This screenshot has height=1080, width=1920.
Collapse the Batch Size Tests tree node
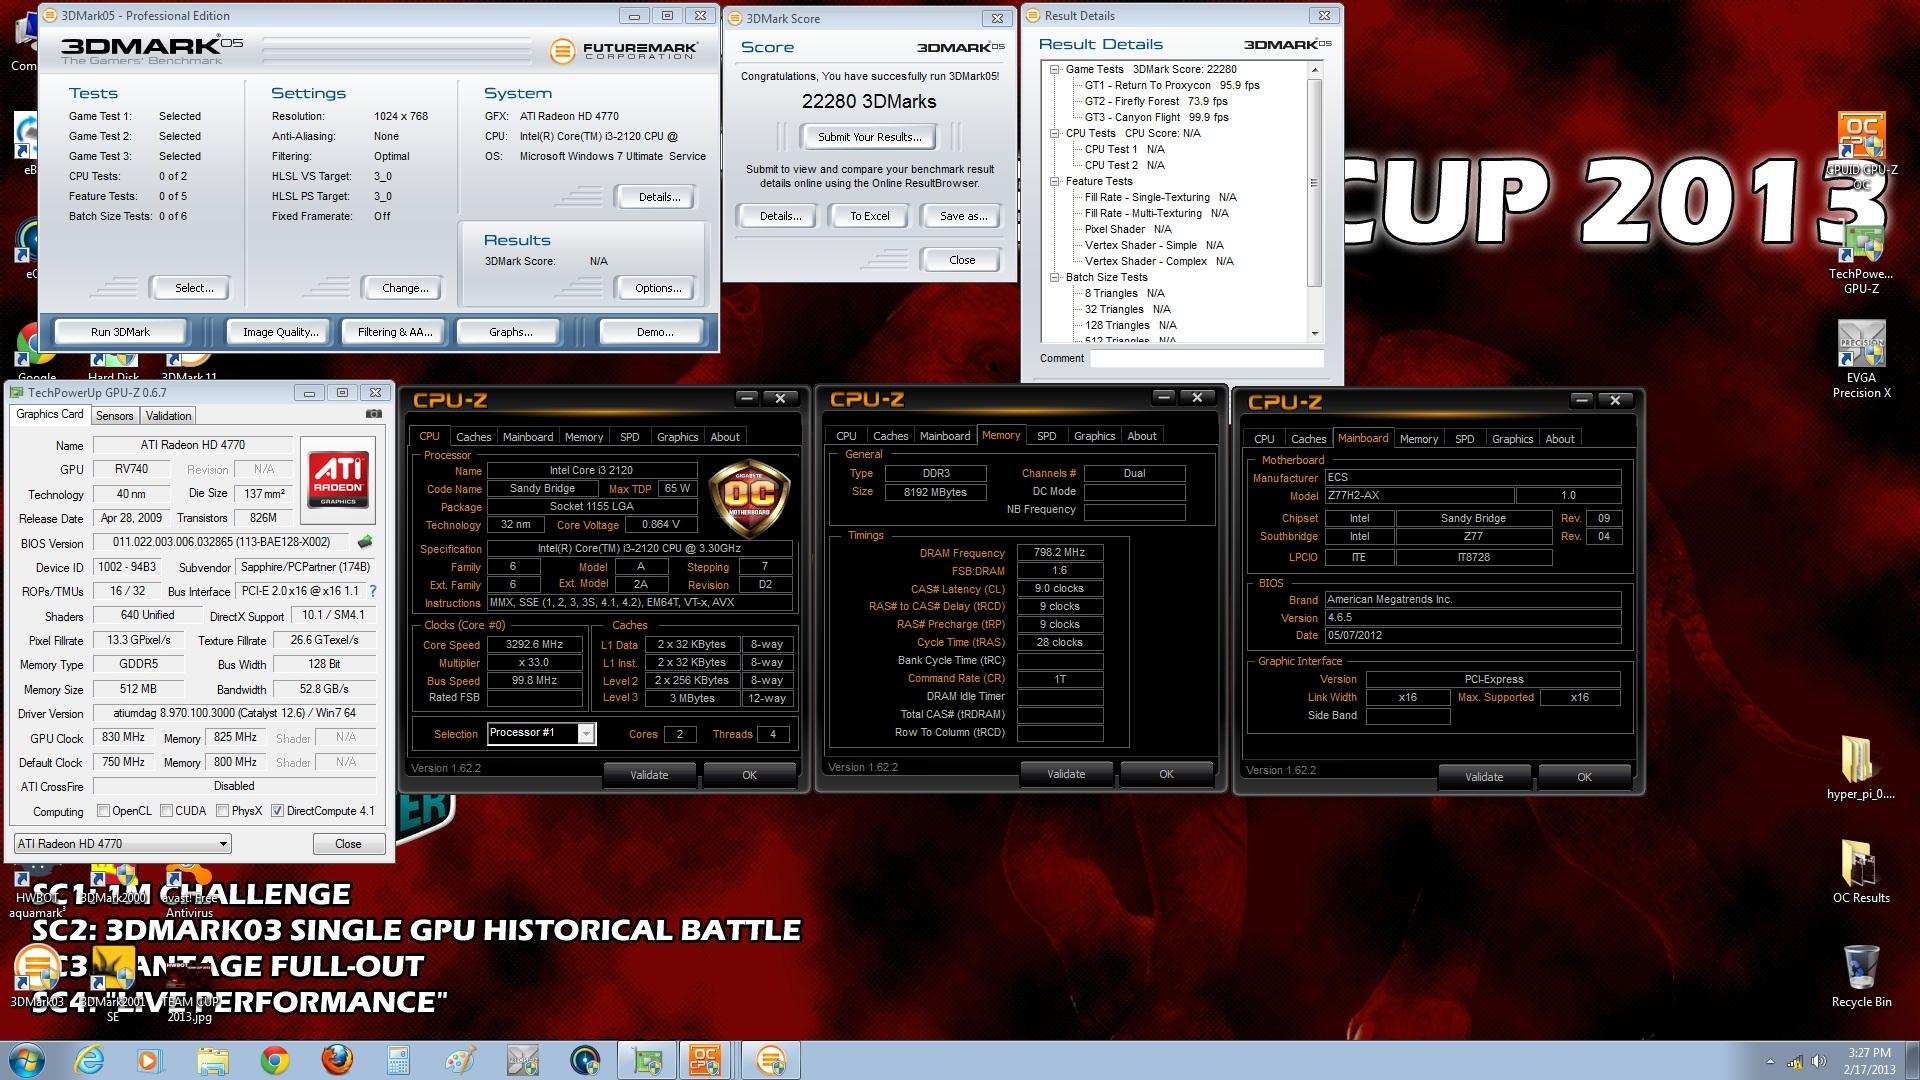click(x=1055, y=277)
